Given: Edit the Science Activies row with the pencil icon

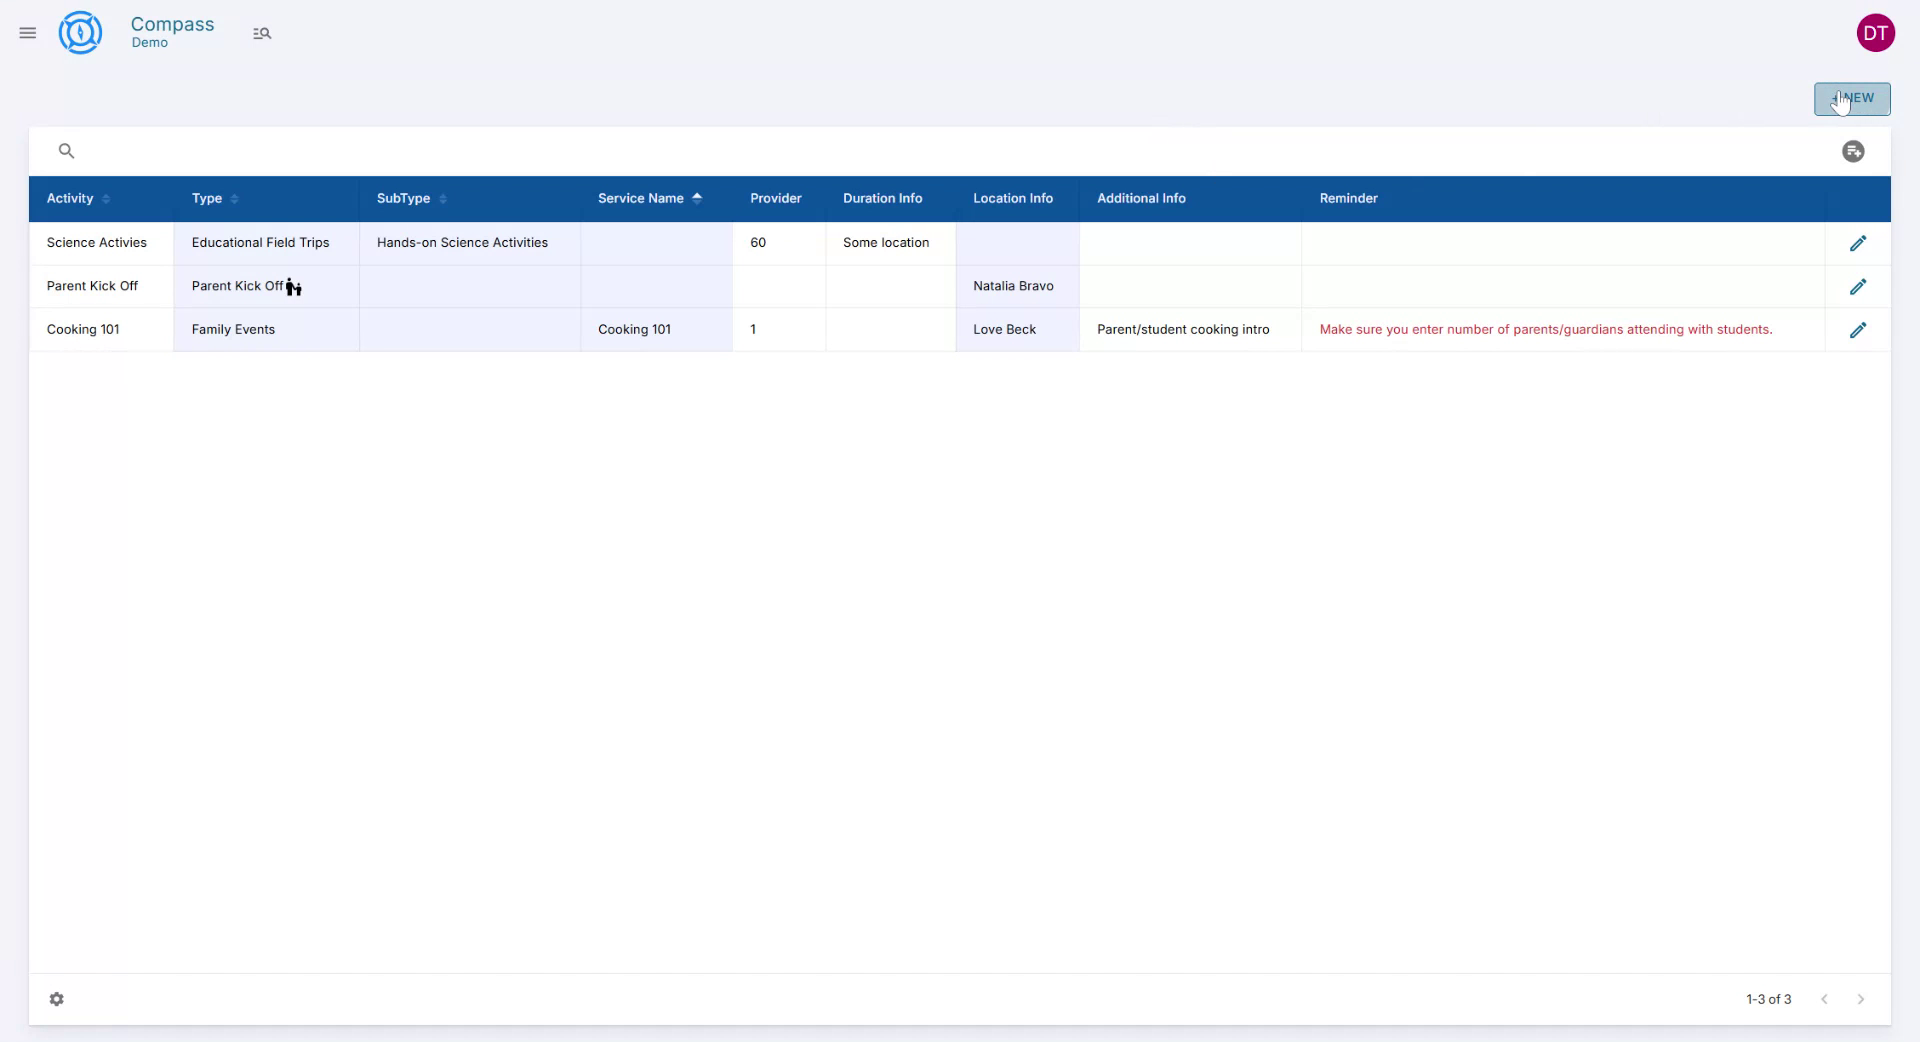Looking at the screenshot, I should pos(1859,242).
